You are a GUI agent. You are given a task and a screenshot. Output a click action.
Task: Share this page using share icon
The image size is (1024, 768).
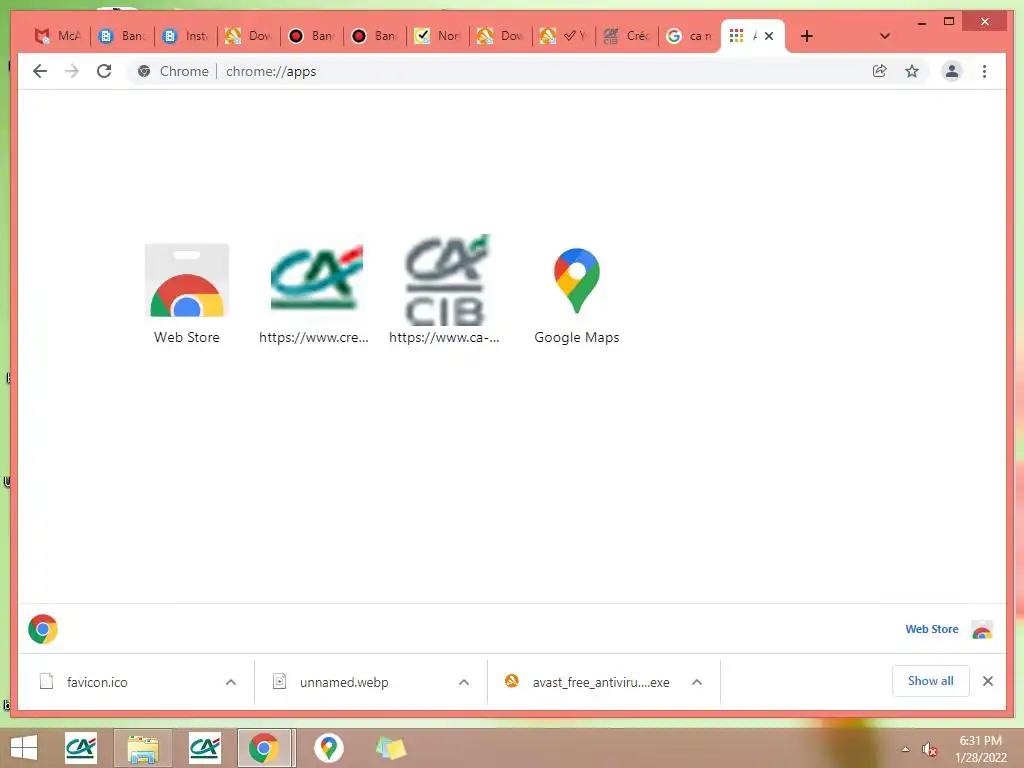coord(880,71)
